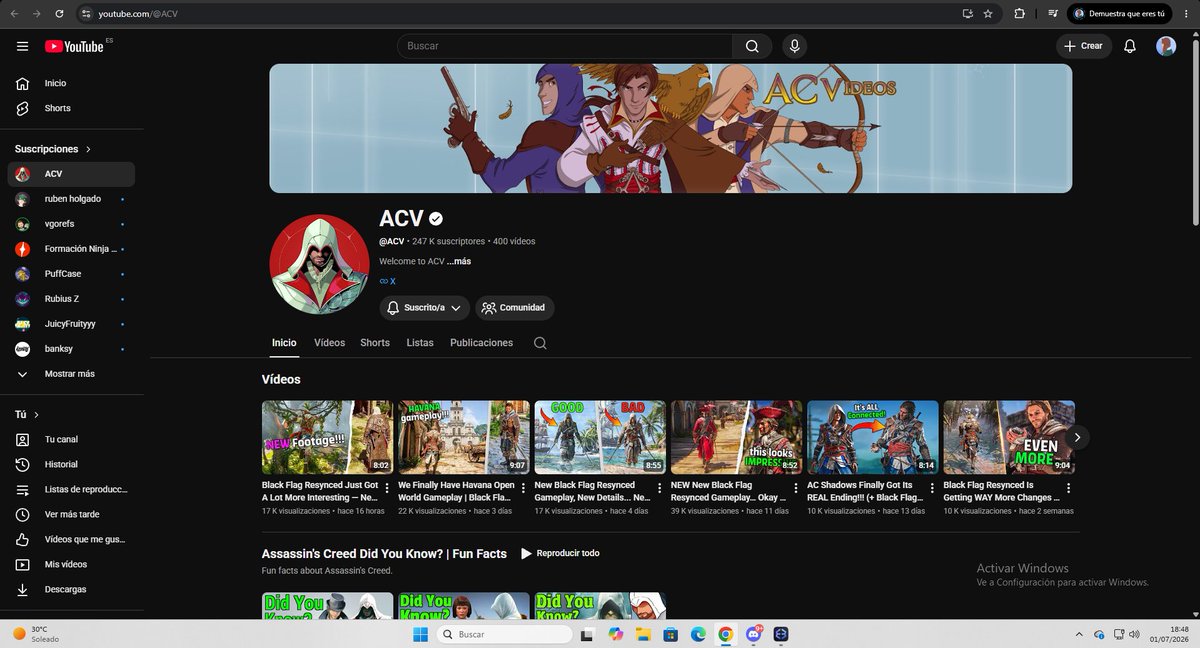Play 'NEW New Black Flag Resynced Gameplay' thumbnail
Viewport: 1200px width, 648px height.
tap(736, 437)
